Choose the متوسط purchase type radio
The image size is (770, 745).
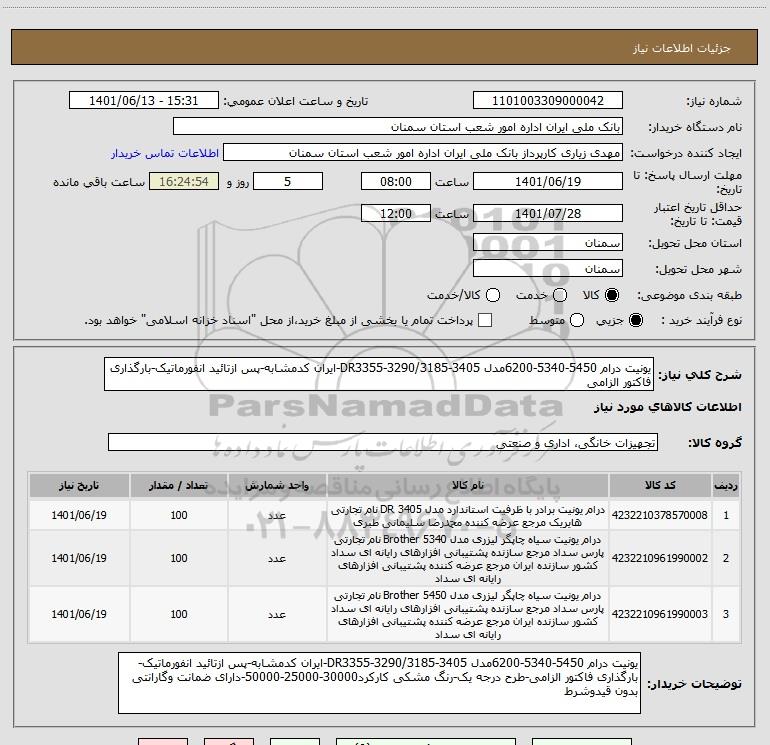point(577,320)
